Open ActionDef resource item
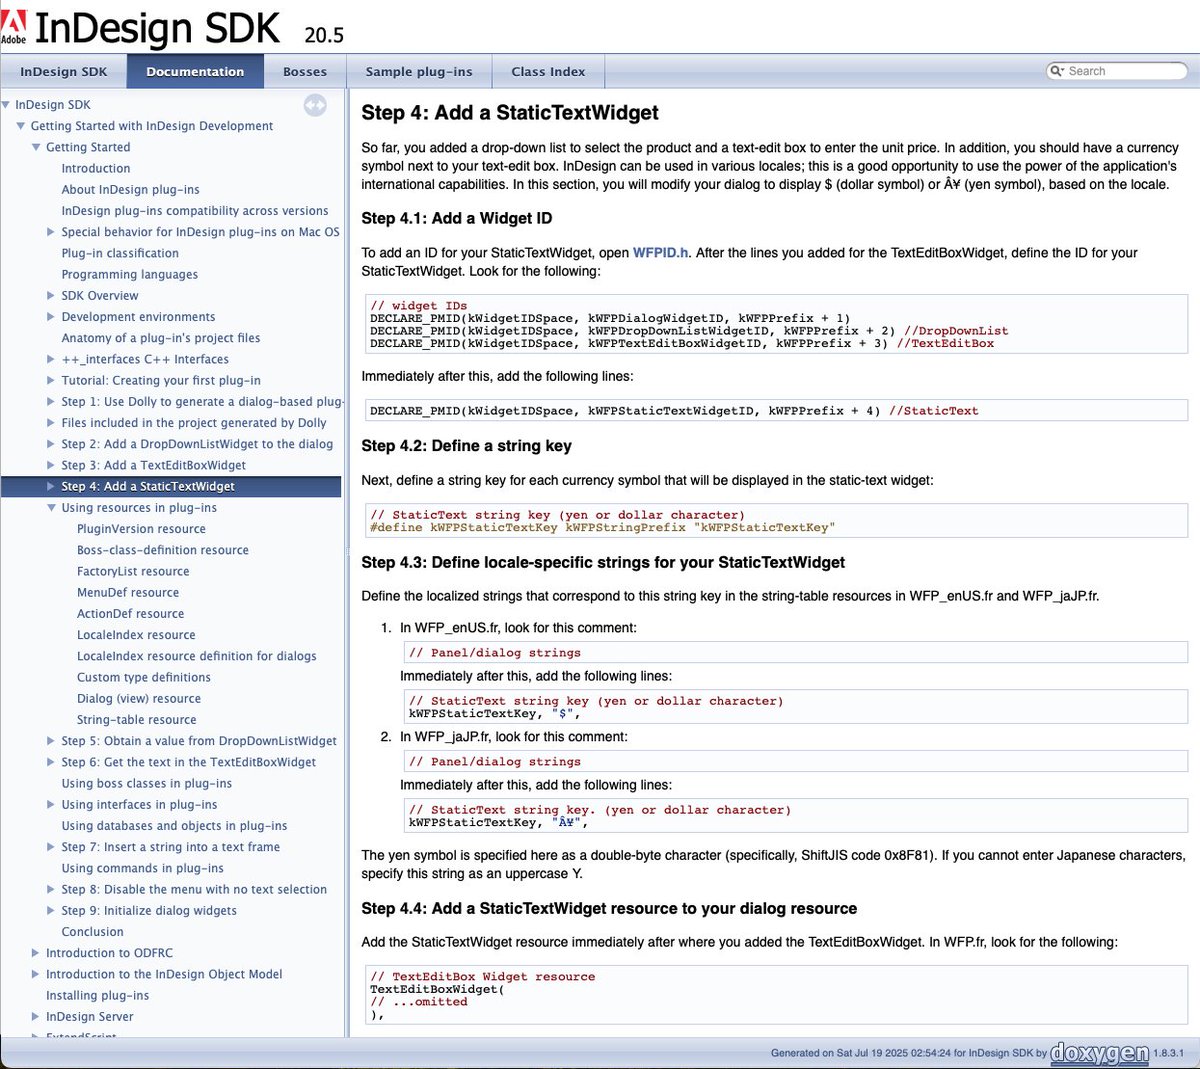The image size is (1200, 1069). click(131, 614)
